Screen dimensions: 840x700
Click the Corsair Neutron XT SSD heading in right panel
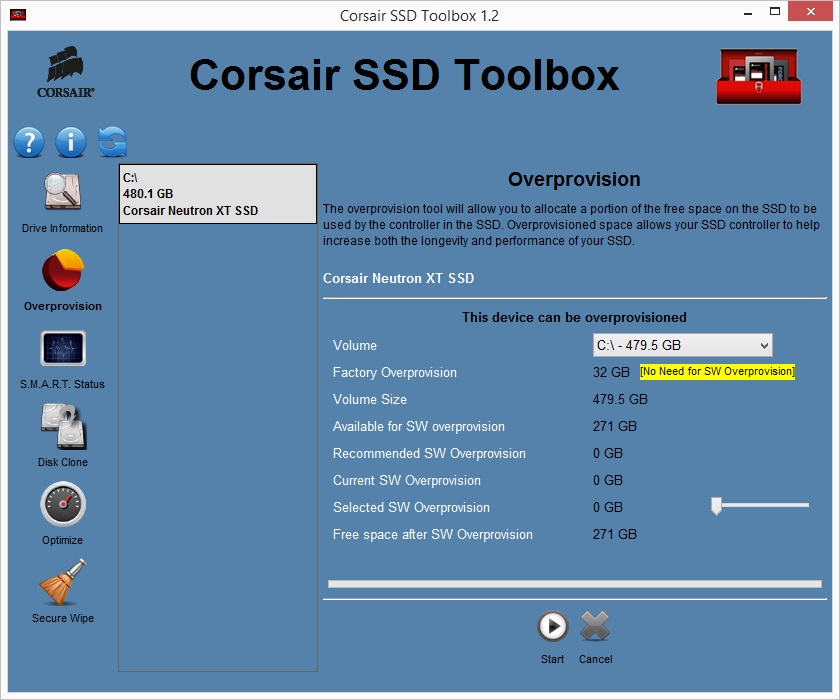[399, 279]
